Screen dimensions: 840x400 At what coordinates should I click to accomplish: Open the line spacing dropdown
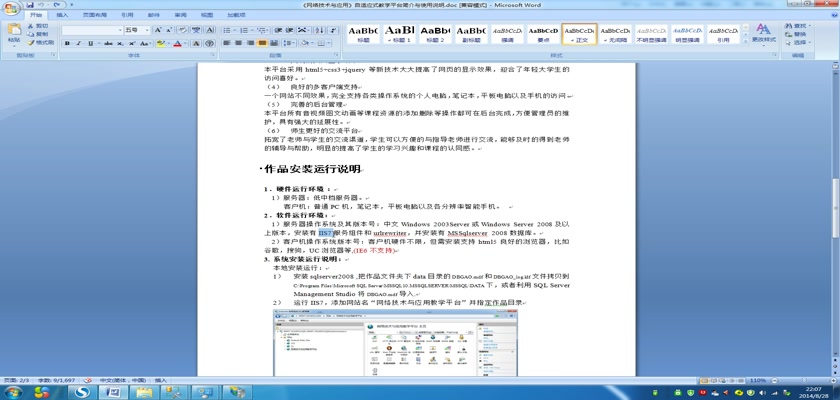[x=289, y=43]
